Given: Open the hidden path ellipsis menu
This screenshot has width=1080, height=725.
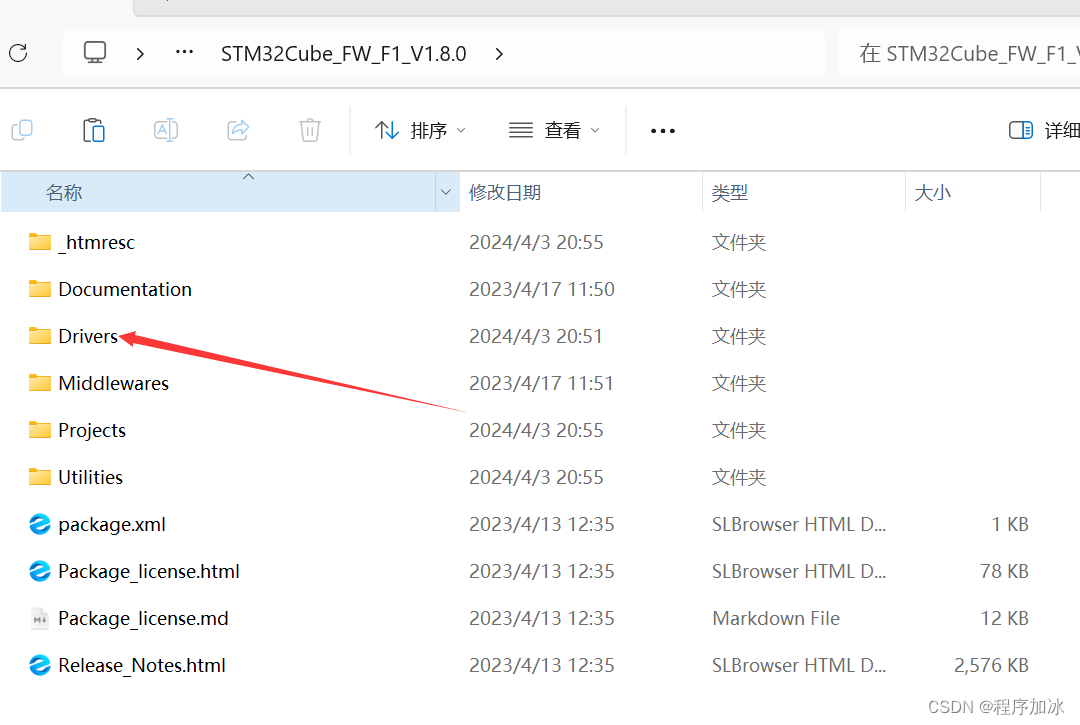Looking at the screenshot, I should click(184, 52).
